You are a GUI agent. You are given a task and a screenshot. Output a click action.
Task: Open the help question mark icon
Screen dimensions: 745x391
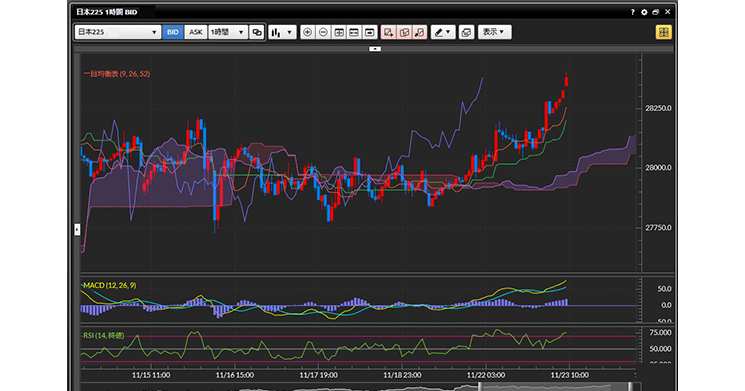tap(632, 12)
